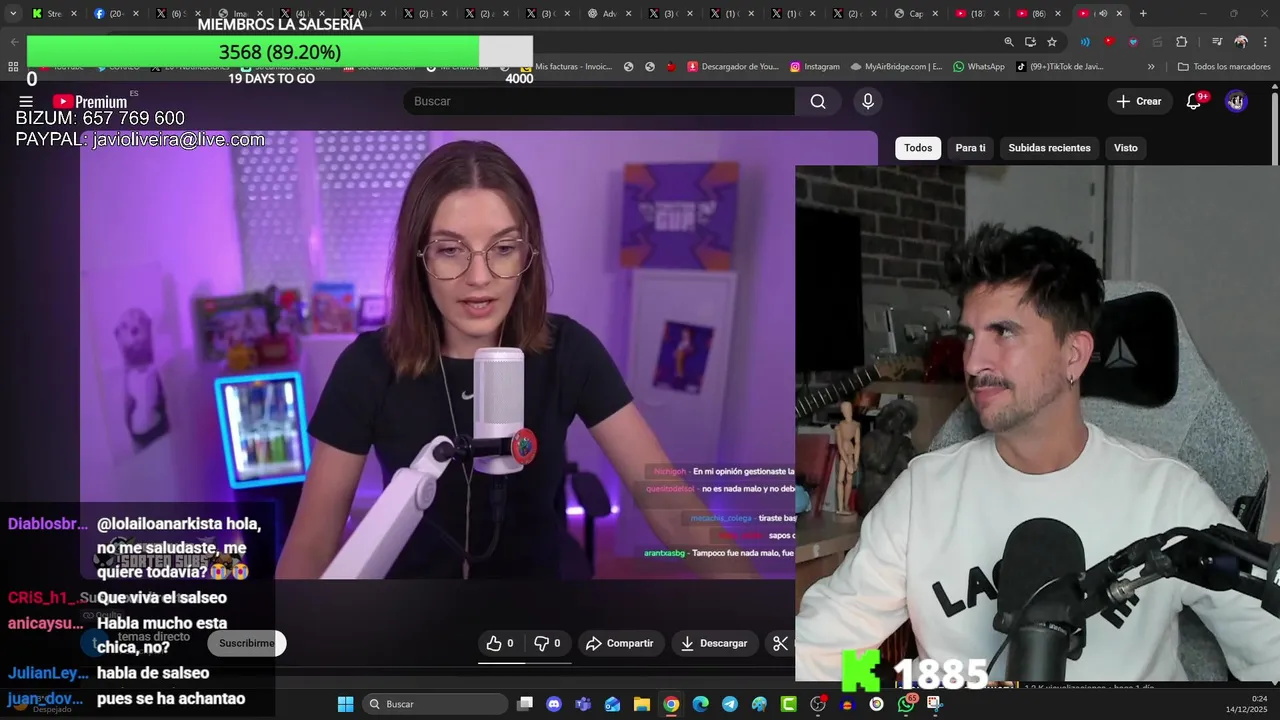Open the media controls music-note icon

(1217, 42)
